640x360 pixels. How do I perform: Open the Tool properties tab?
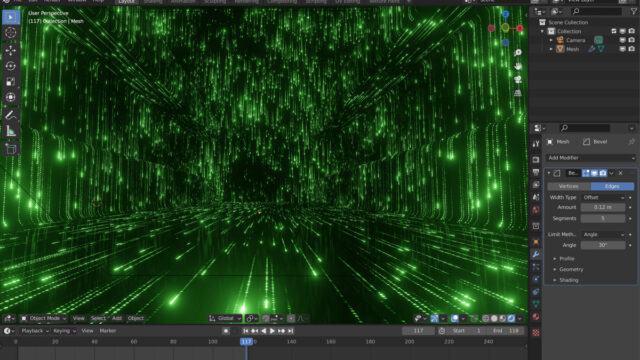tap(536, 144)
